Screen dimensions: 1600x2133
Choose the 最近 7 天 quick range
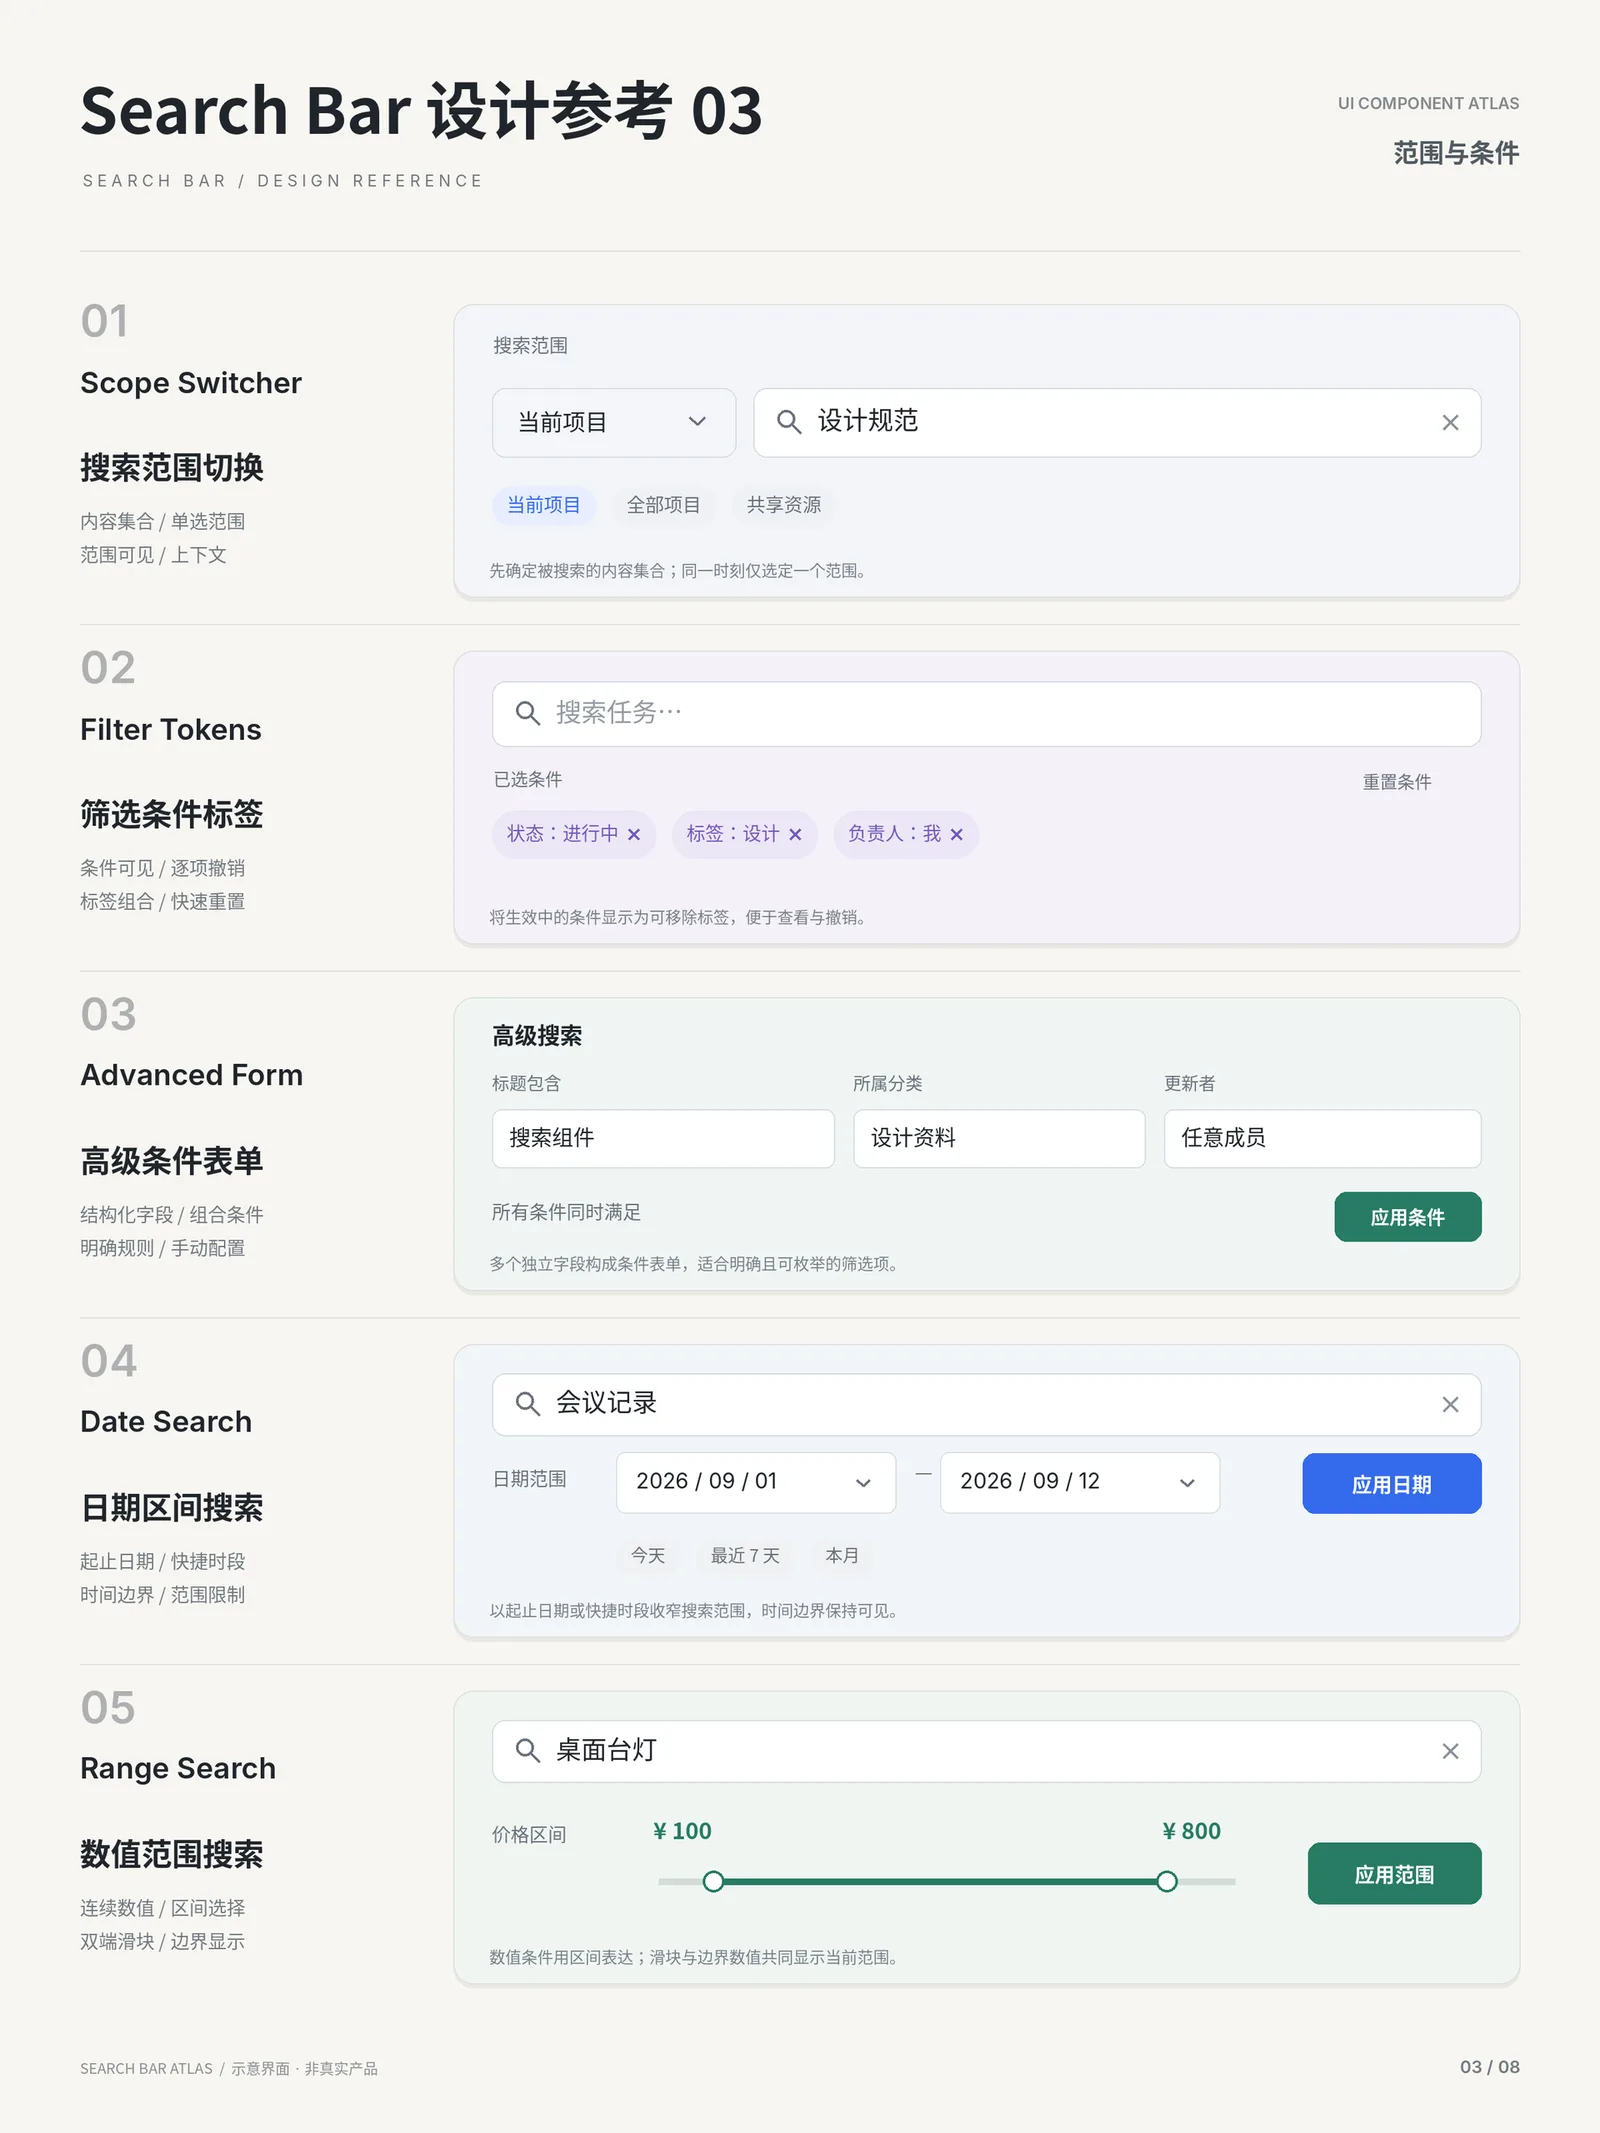pyautogui.click(x=745, y=1555)
